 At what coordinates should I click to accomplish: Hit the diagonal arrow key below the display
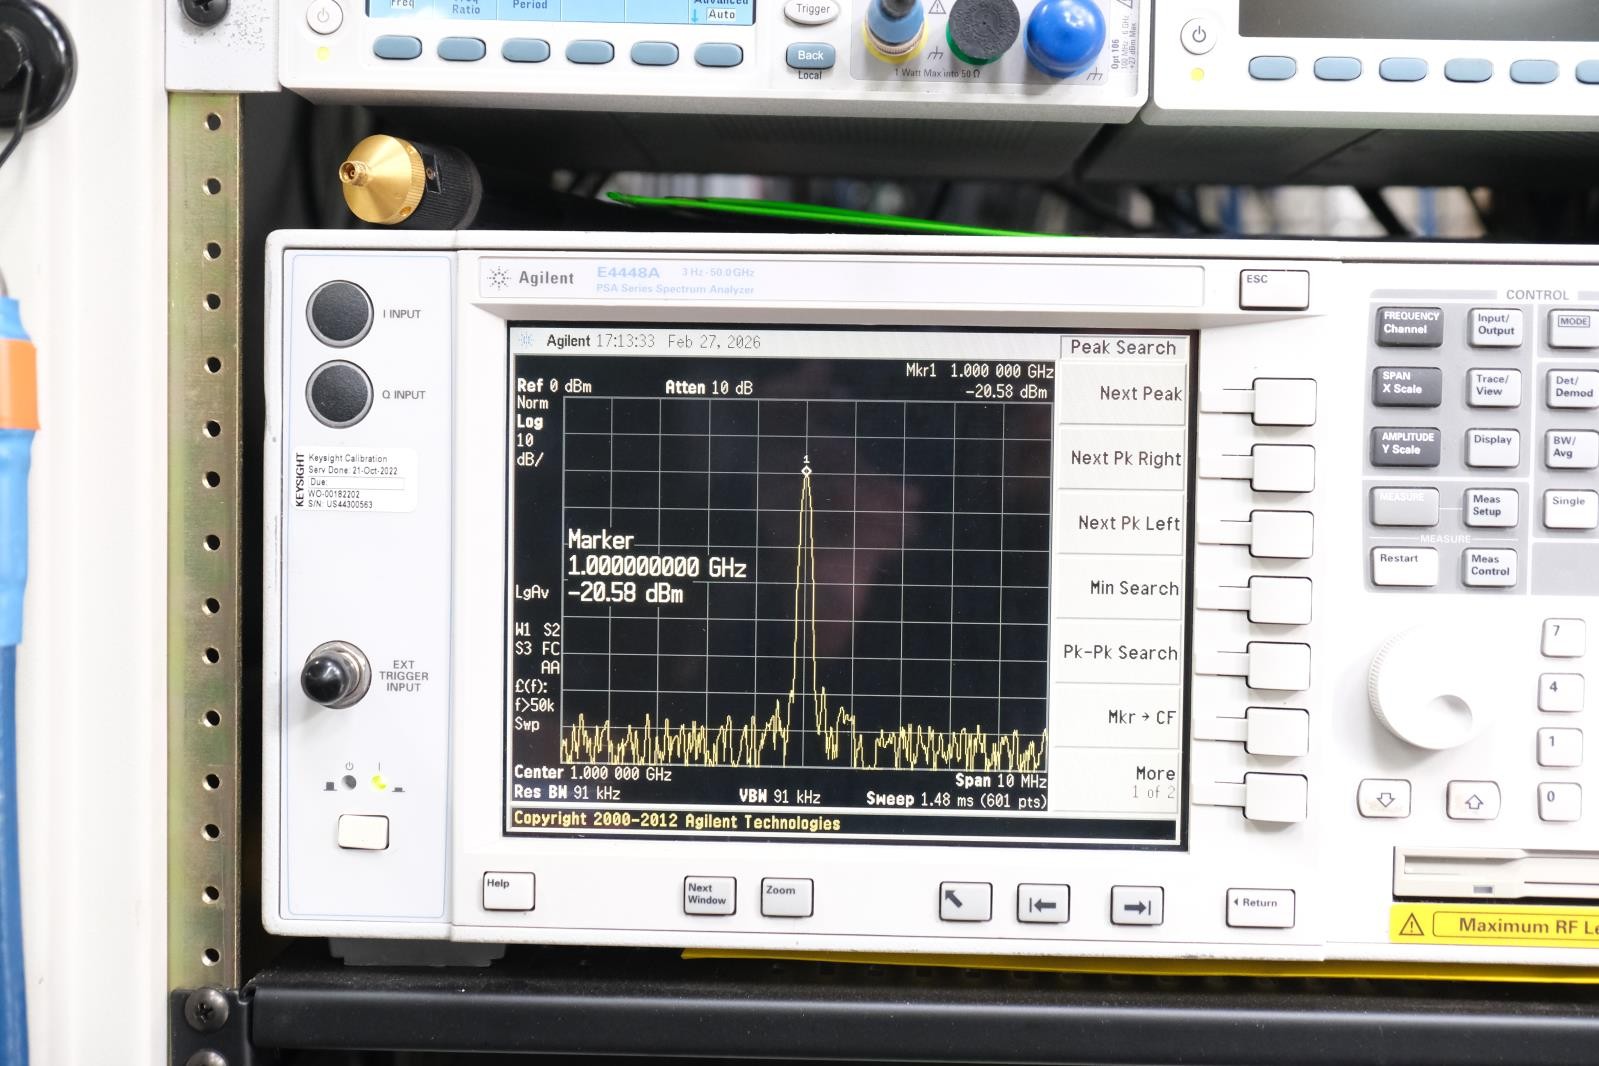[965, 901]
